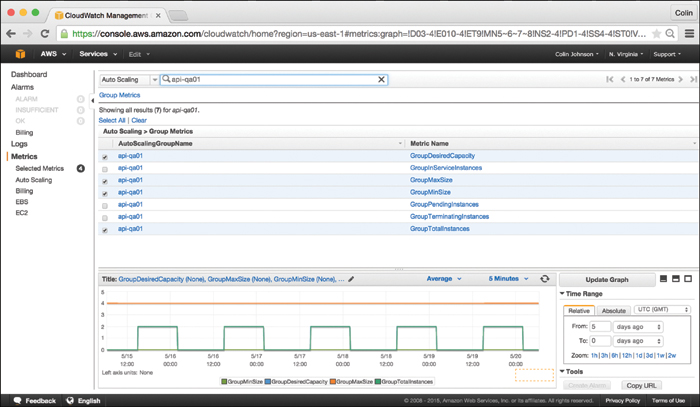Open Dashboard in the sidebar

pos(29,74)
